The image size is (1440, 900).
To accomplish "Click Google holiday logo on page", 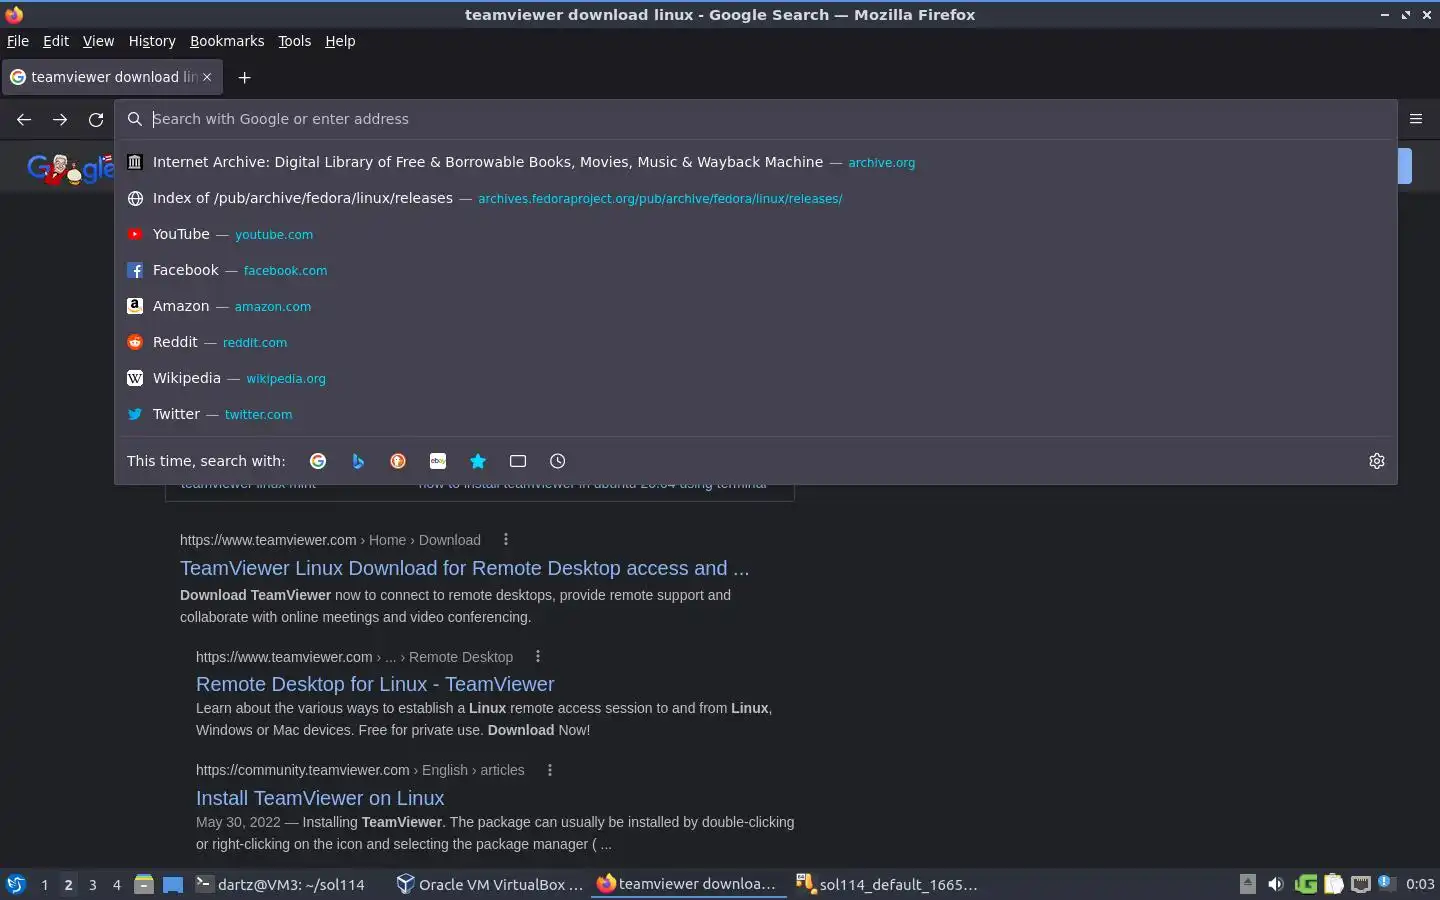I will 70,168.
